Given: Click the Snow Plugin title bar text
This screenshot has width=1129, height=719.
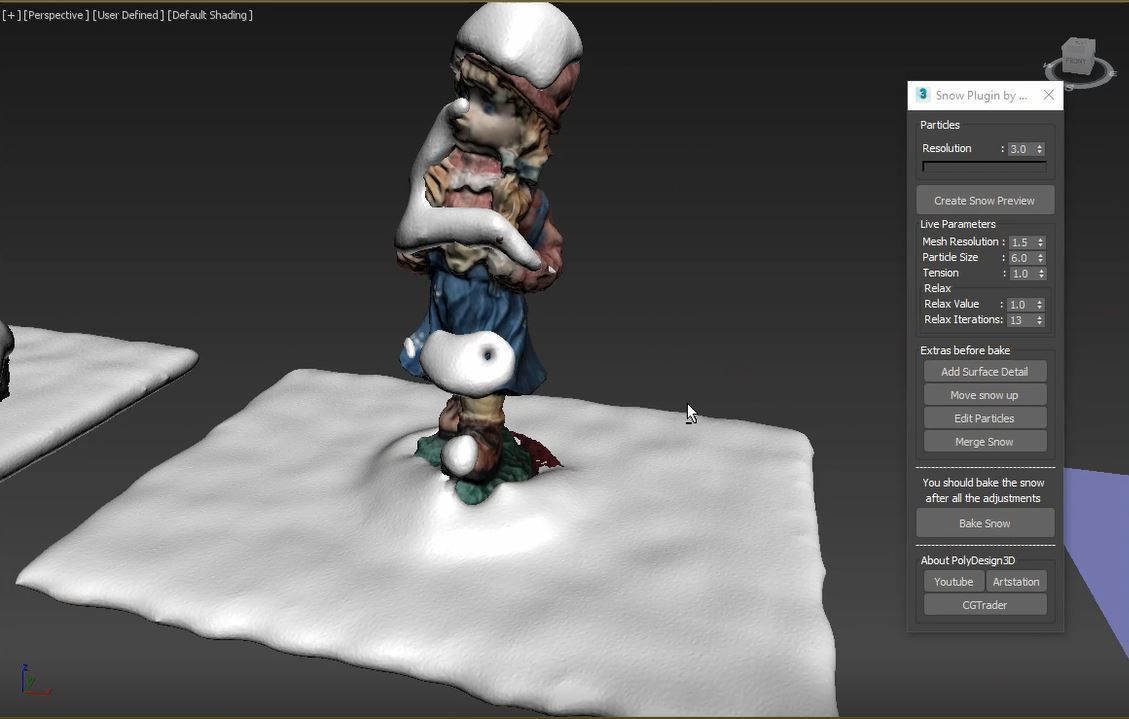Looking at the screenshot, I should pos(981,95).
